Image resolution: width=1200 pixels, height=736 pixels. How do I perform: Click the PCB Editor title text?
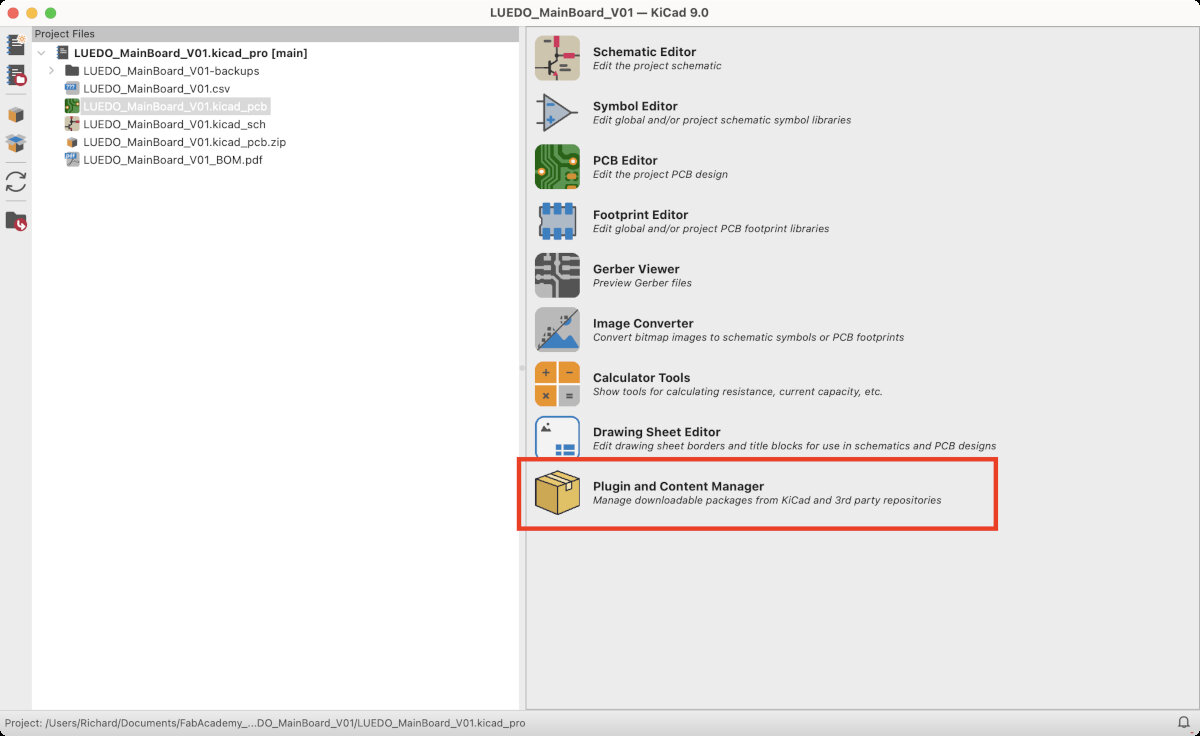click(x=625, y=160)
